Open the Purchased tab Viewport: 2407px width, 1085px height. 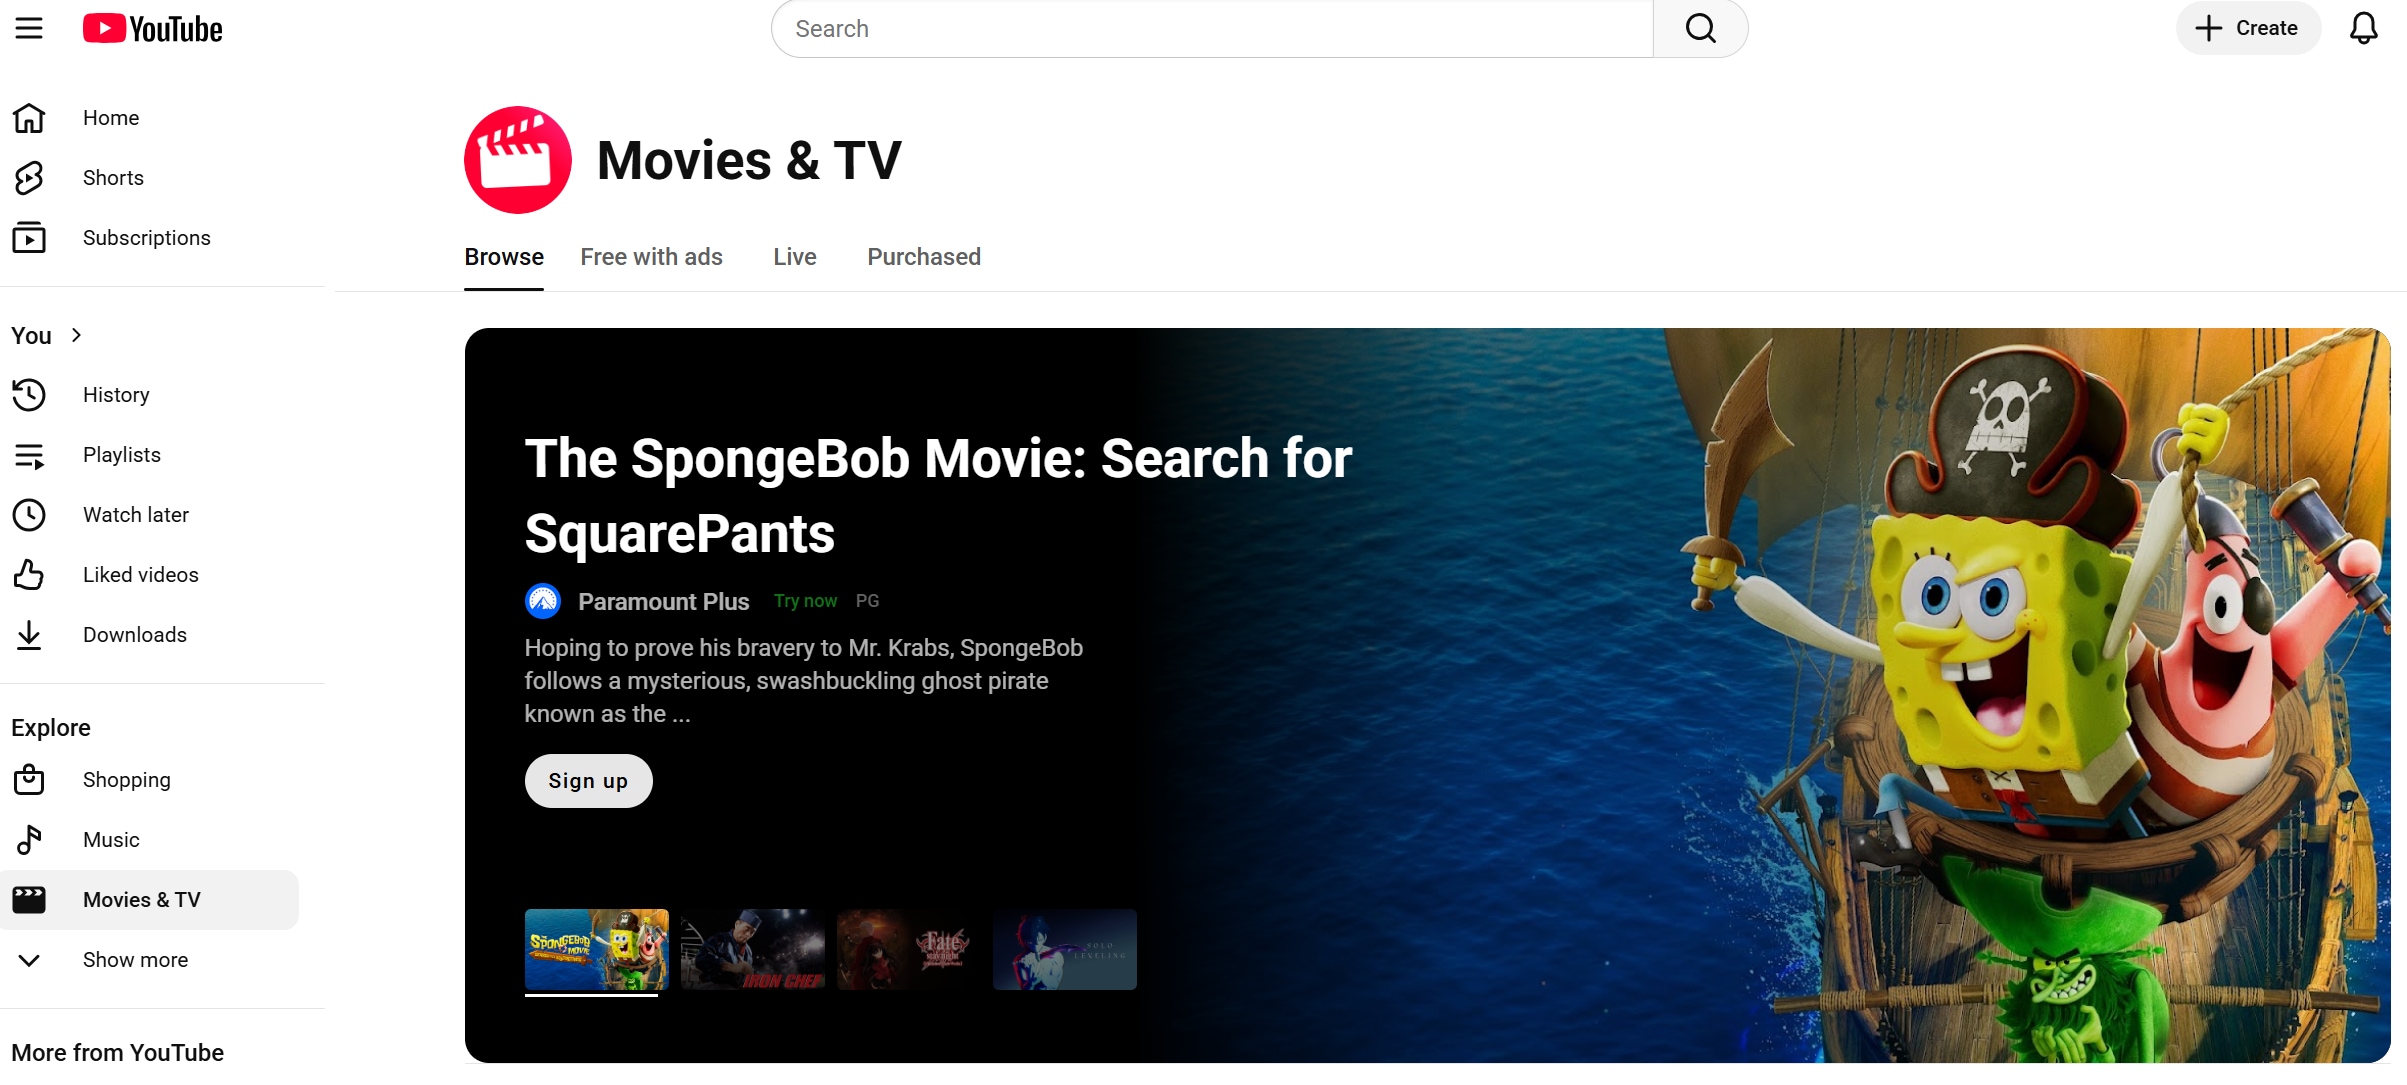[923, 257]
